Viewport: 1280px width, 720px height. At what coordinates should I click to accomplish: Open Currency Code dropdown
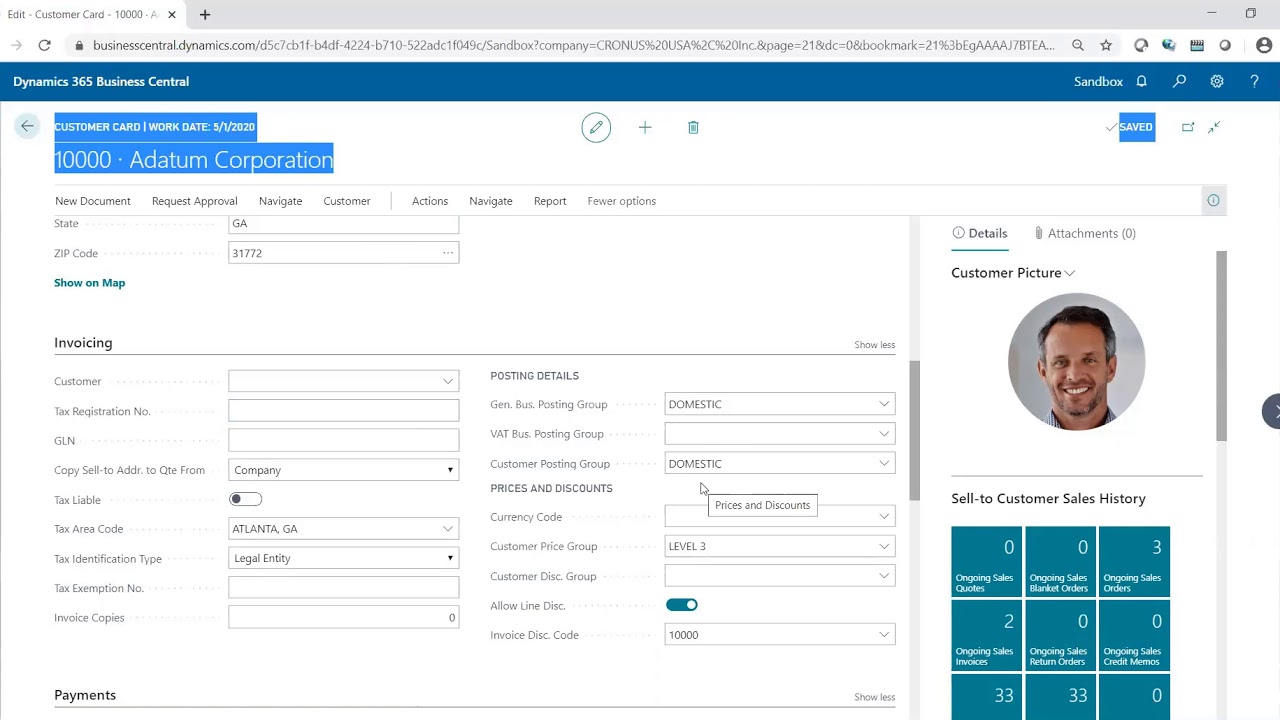884,517
